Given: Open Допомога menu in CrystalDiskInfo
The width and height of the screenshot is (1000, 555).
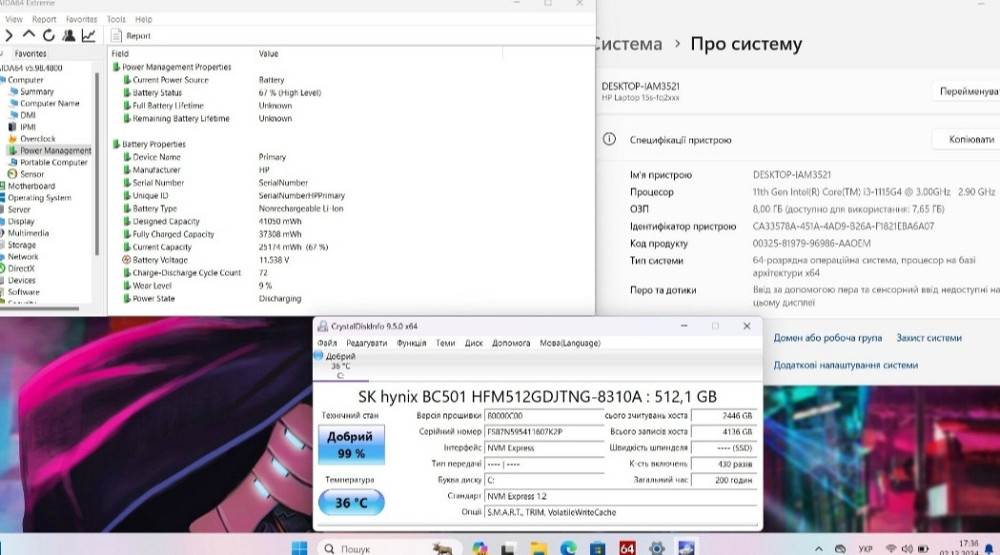Looking at the screenshot, I should coord(511,343).
